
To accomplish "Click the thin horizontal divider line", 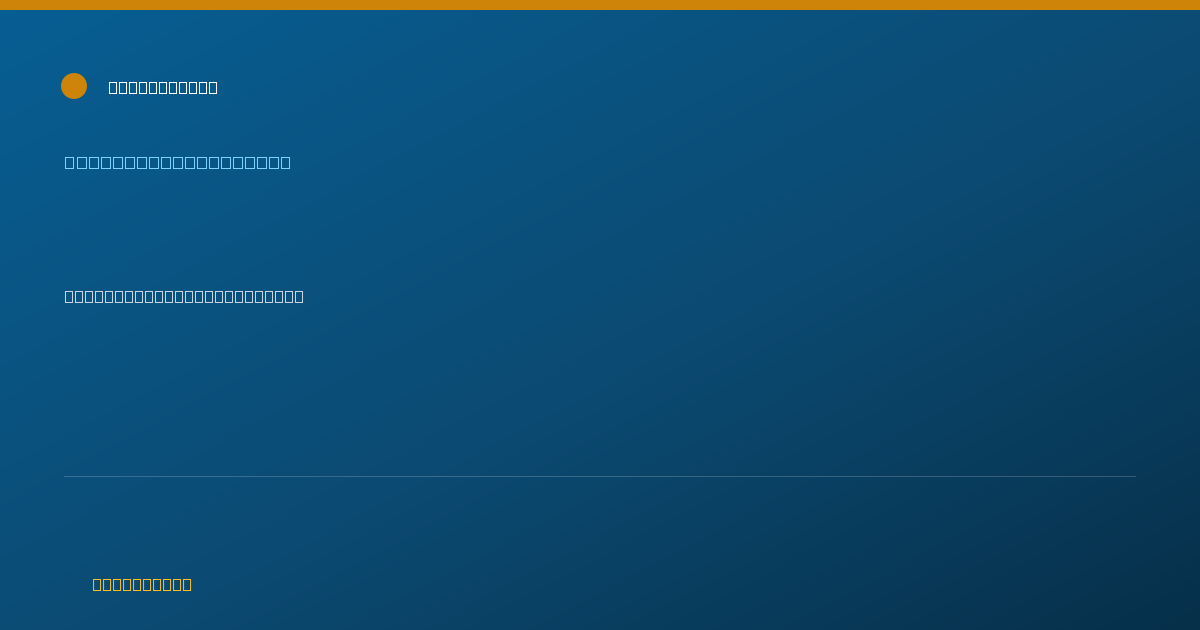I will 600,476.
